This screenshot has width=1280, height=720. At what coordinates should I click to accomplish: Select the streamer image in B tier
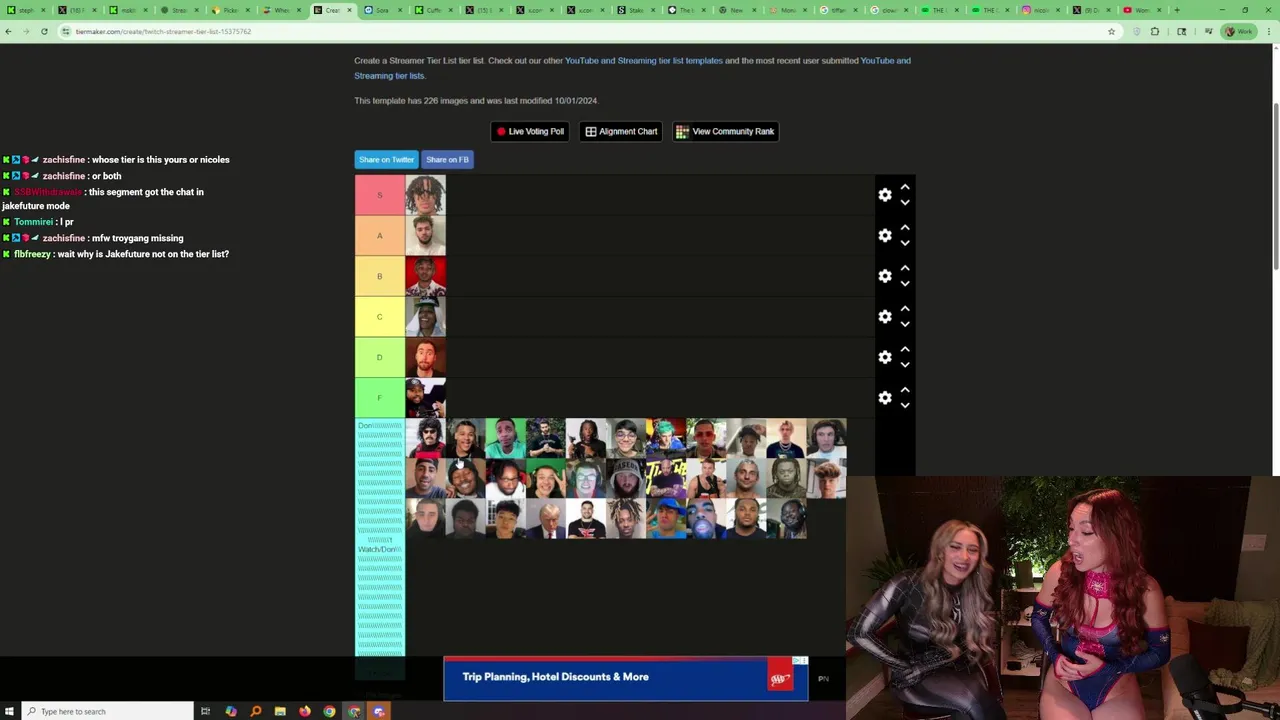(425, 276)
